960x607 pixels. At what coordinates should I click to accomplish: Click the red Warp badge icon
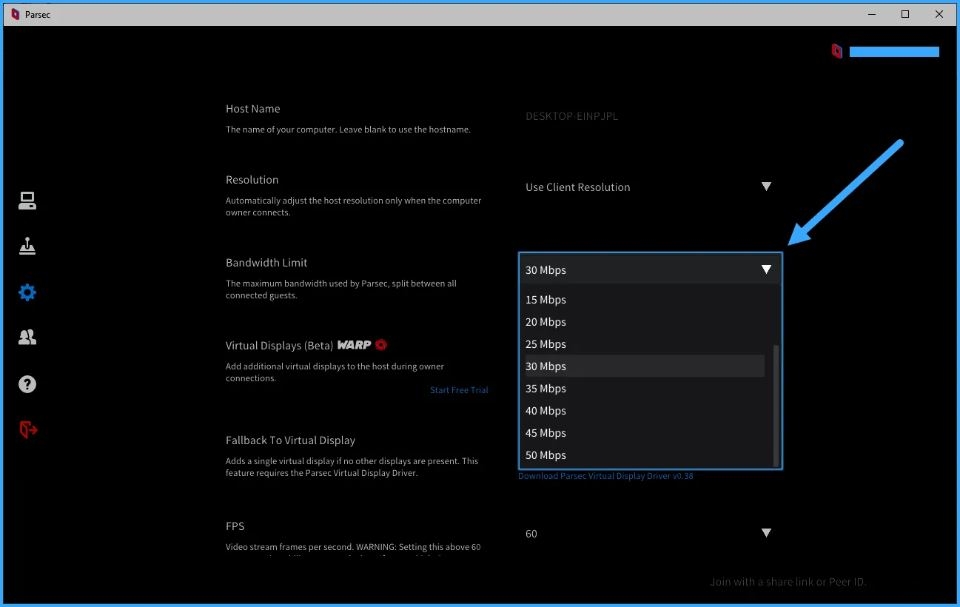[x=381, y=345]
